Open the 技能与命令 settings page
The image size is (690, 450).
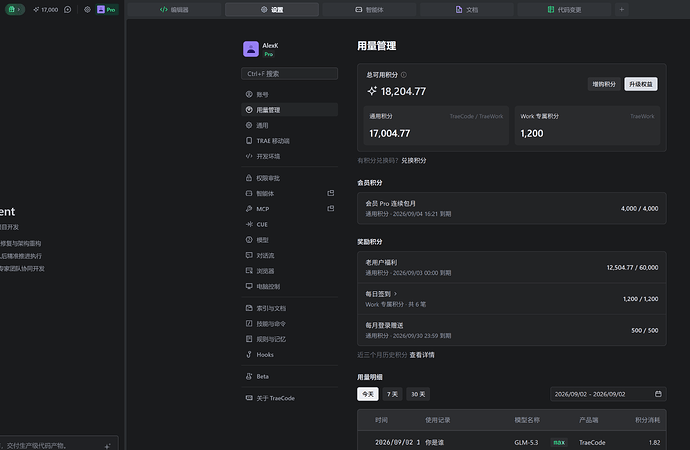289,324
